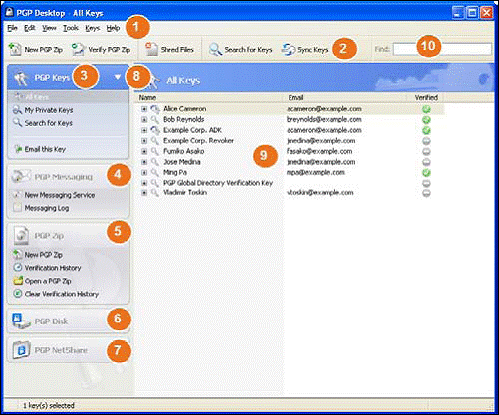Collapse the PGP Keys panel with its arrow
Screen dimensions: 499x415
[118, 77]
